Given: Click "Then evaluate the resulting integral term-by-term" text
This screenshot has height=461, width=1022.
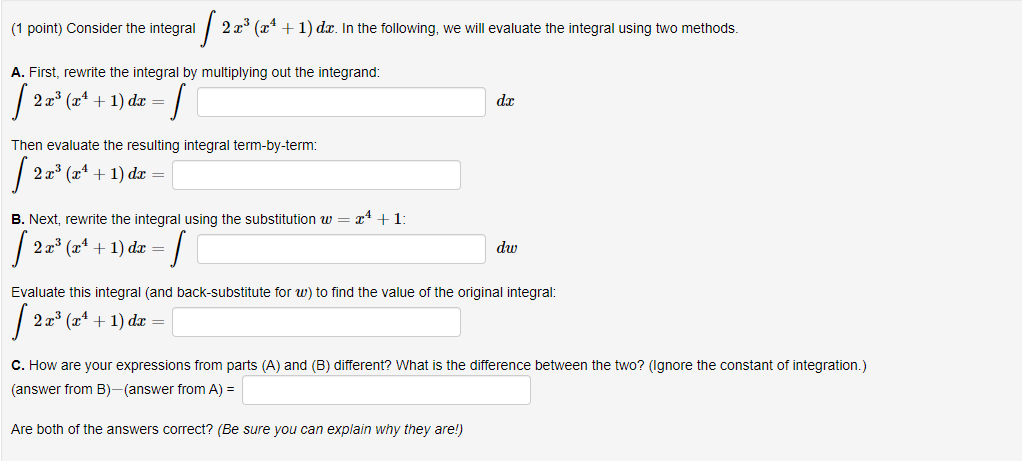Looking at the screenshot, I should 164,146.
